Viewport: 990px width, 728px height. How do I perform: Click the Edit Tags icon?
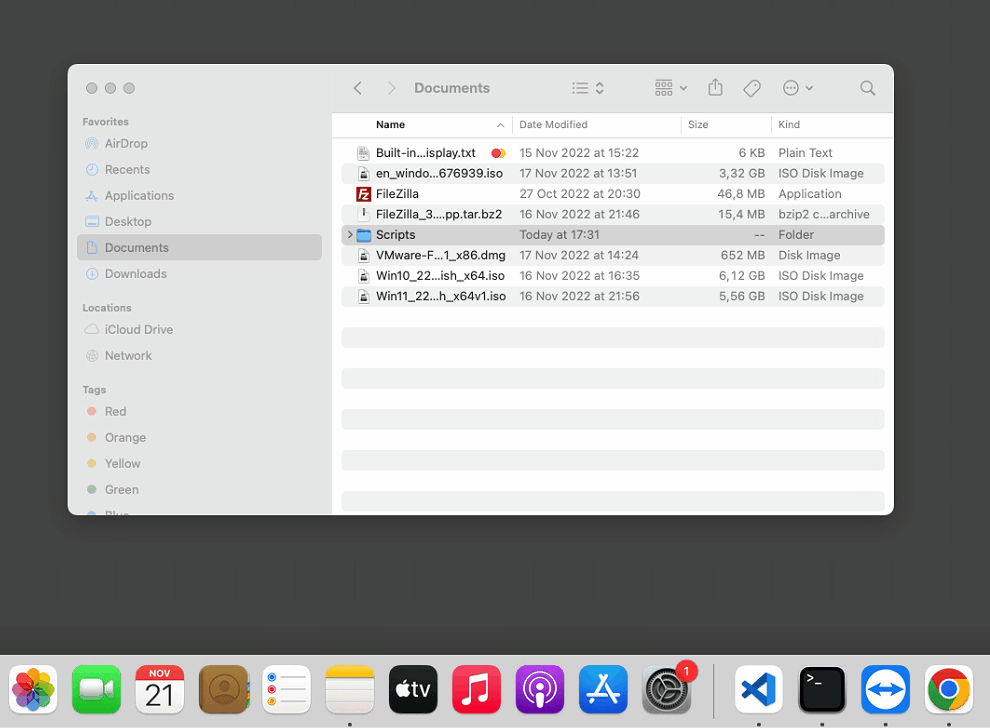[751, 88]
